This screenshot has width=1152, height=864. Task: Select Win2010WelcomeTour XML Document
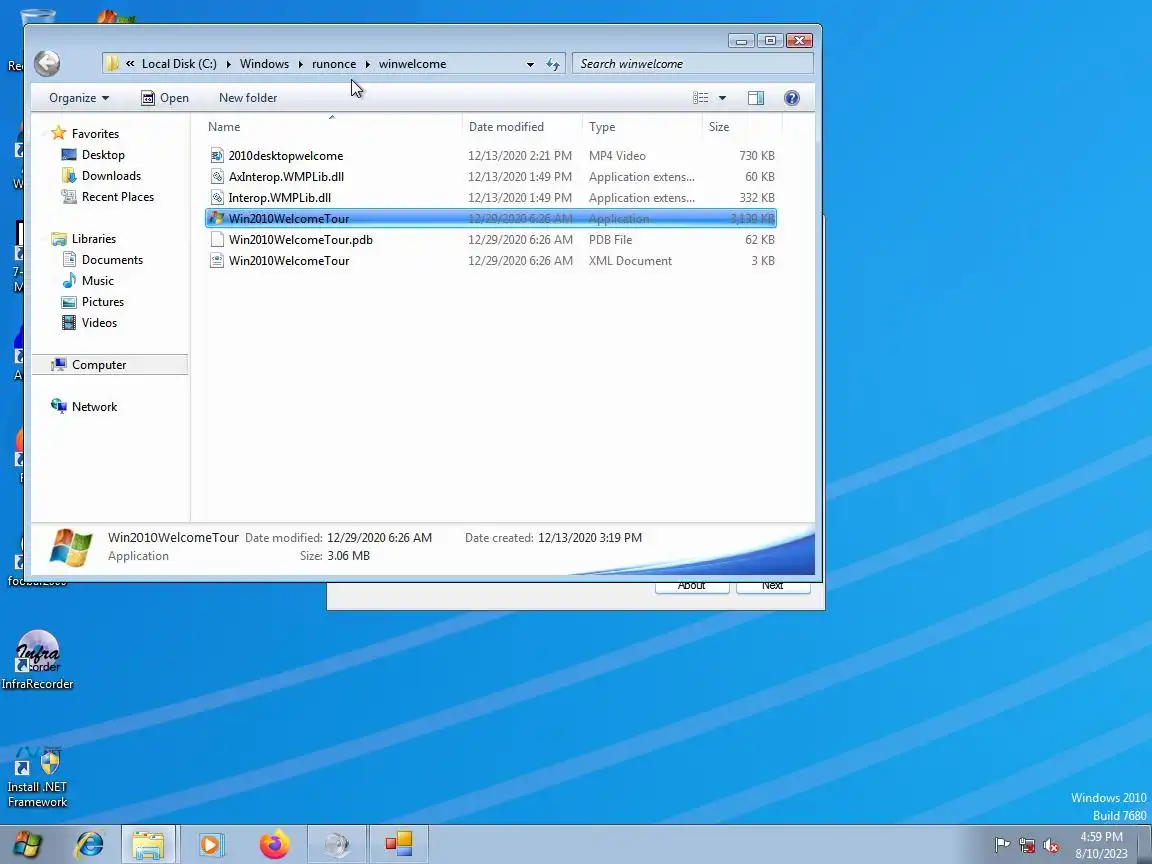point(491,261)
